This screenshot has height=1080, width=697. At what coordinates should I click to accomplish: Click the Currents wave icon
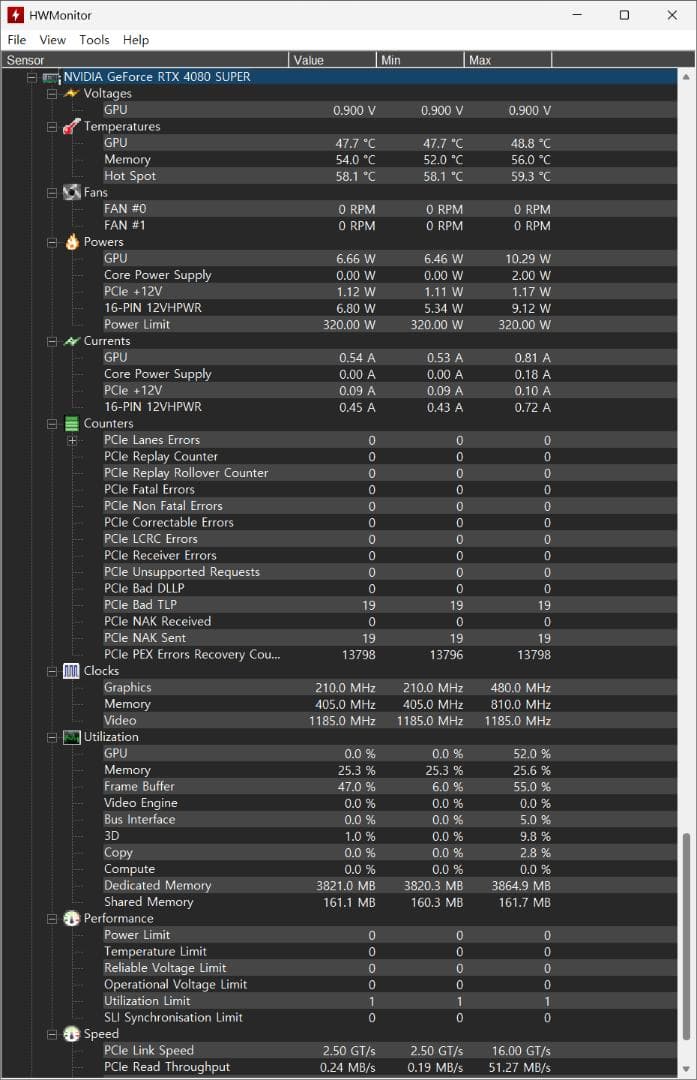[x=72, y=341]
